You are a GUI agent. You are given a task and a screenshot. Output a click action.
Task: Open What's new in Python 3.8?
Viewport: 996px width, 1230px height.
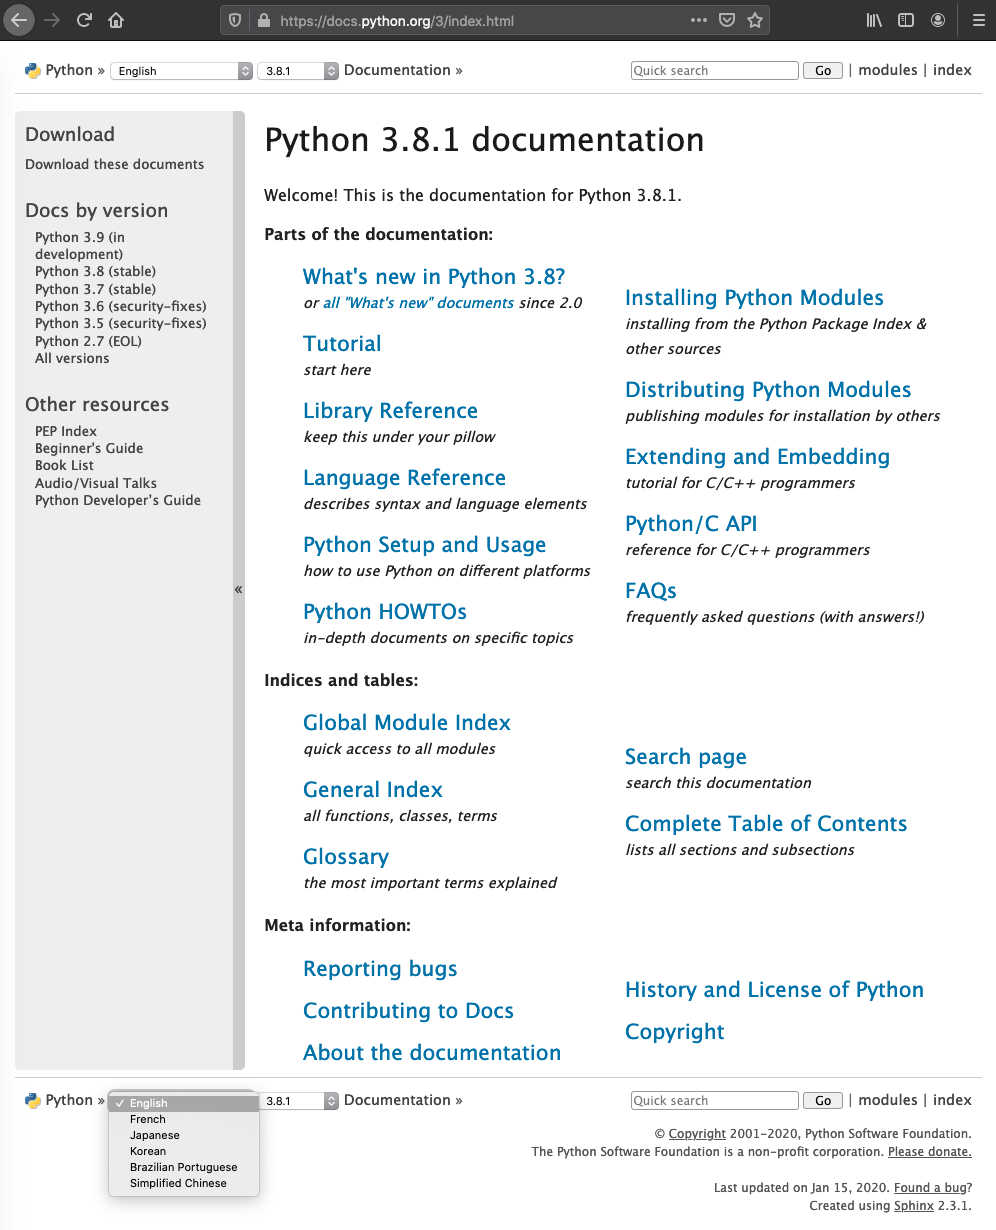434,277
